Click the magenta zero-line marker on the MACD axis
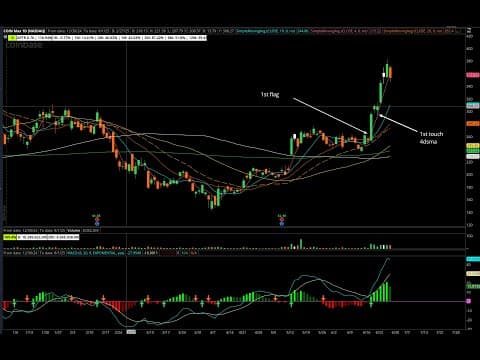This screenshot has height=360, width=480. (468, 301)
